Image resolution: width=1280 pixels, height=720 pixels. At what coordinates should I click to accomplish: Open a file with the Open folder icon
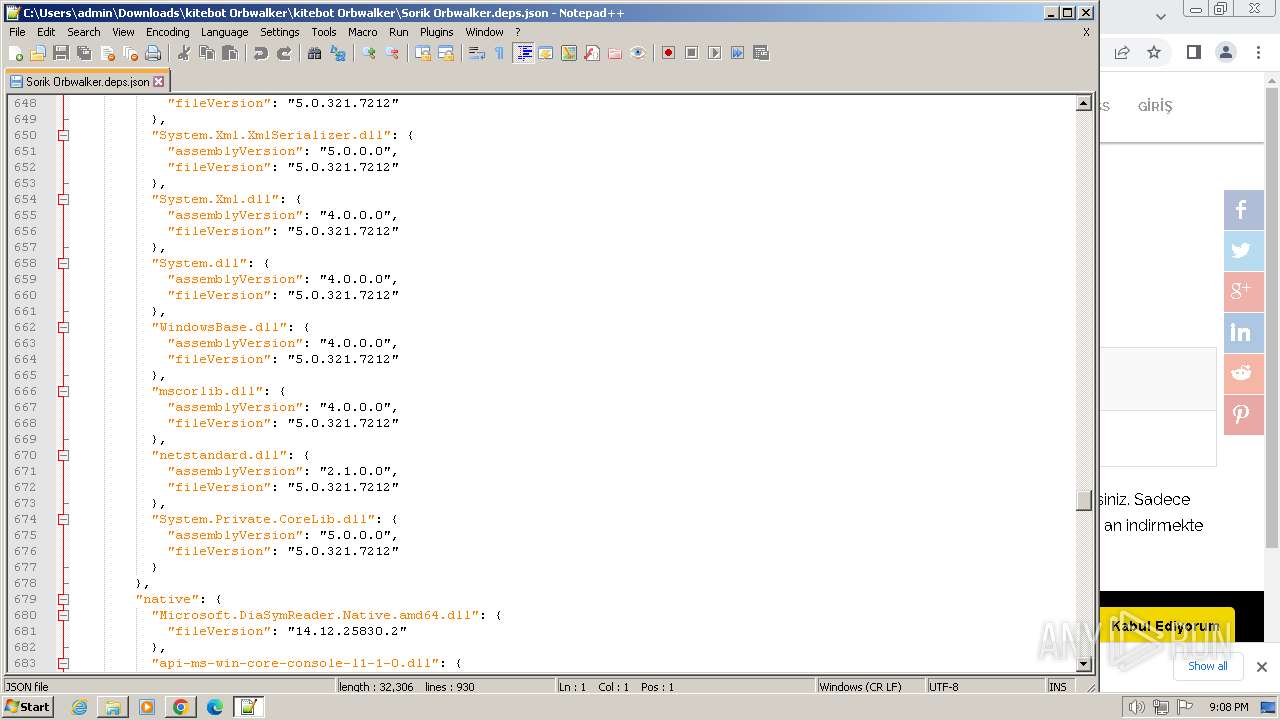coord(38,53)
